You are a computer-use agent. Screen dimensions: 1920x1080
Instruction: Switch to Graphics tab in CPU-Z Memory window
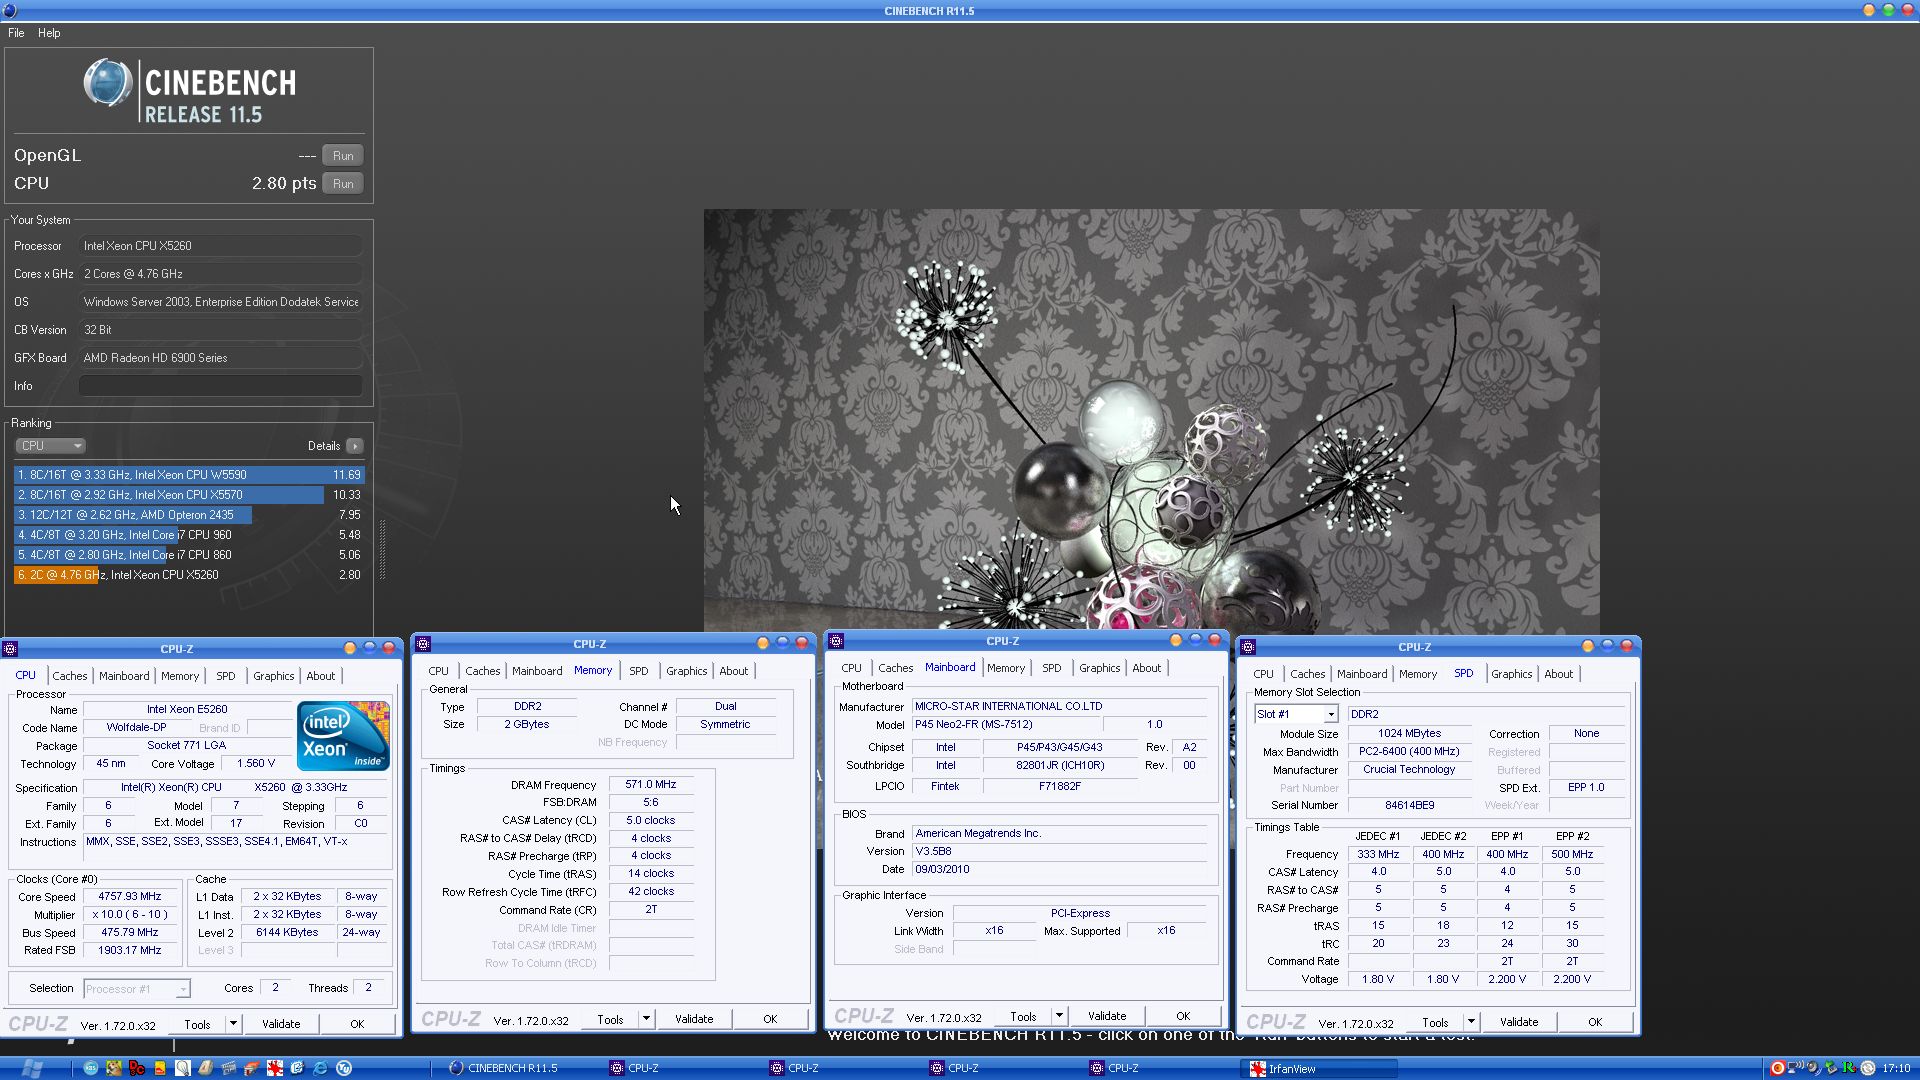pyautogui.click(x=686, y=671)
